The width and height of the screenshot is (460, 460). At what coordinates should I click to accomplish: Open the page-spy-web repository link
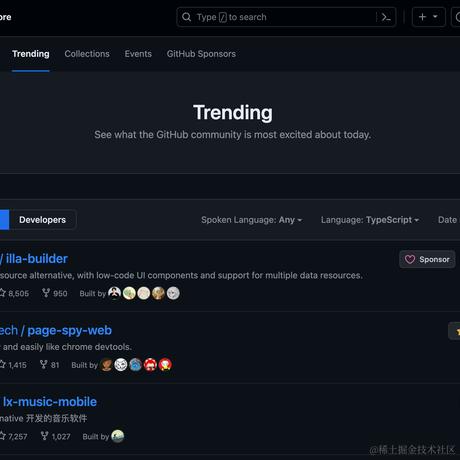click(x=69, y=330)
